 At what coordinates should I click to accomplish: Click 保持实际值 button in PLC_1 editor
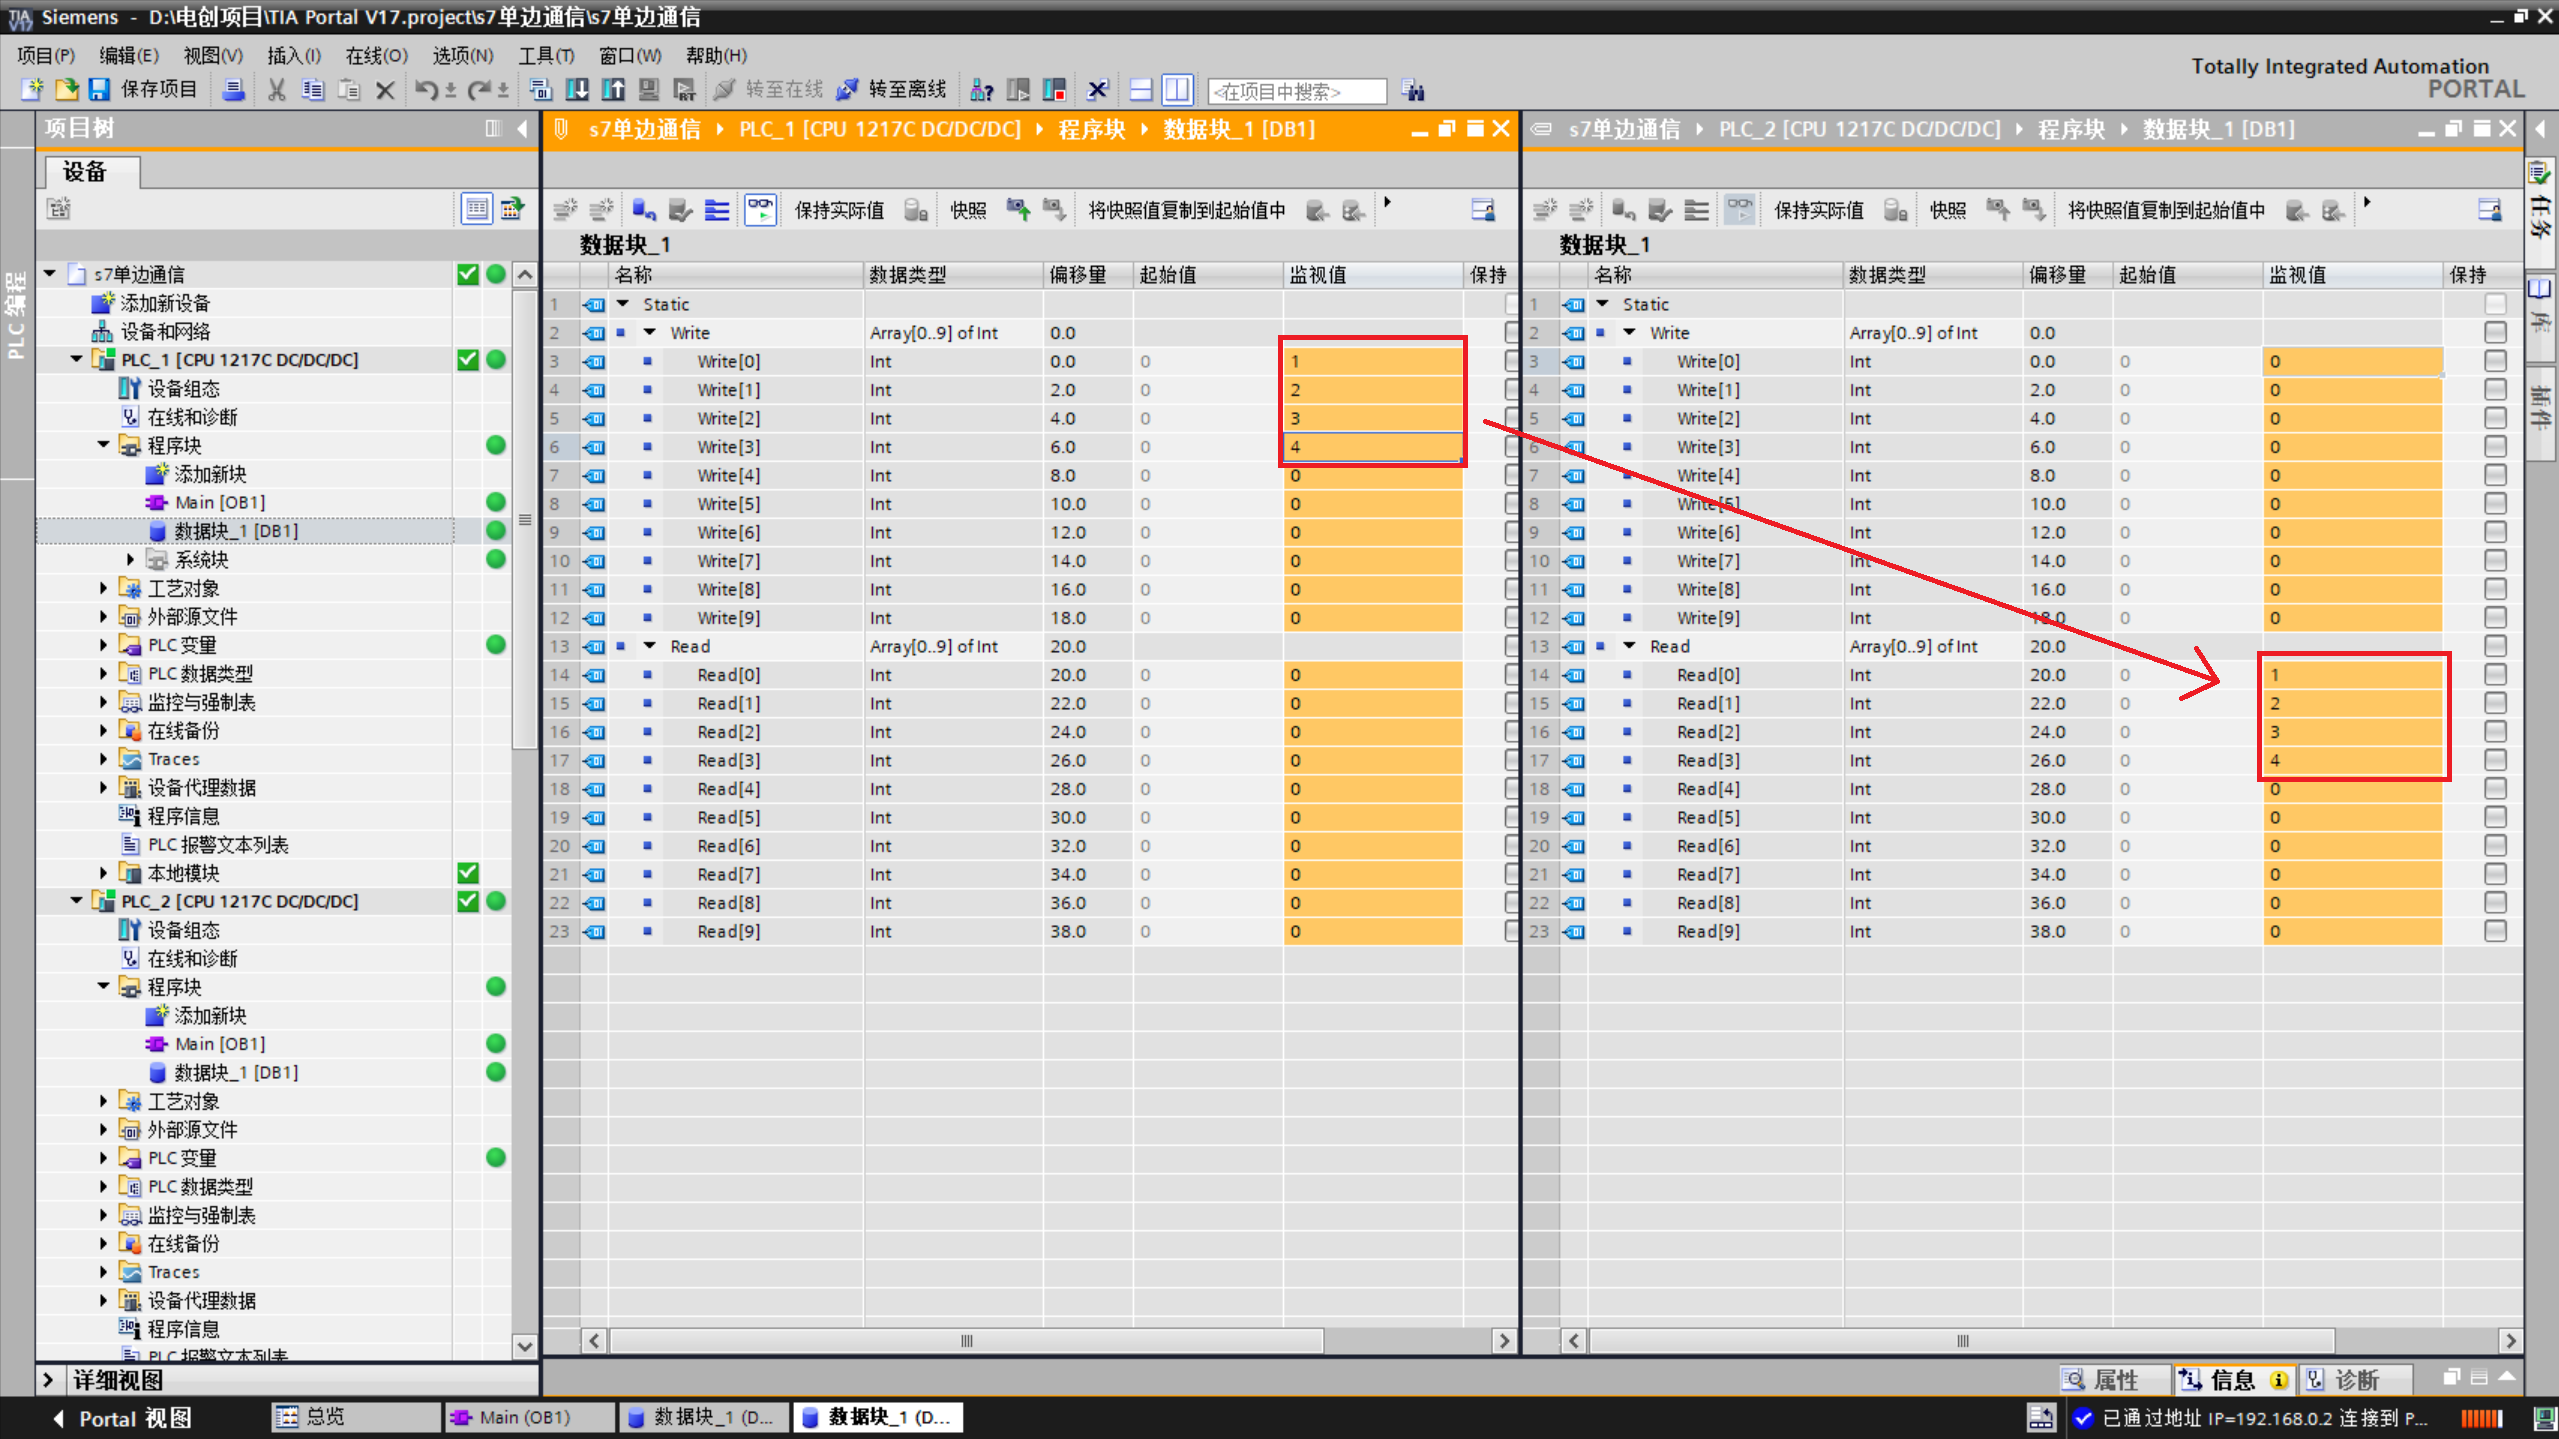(x=838, y=210)
